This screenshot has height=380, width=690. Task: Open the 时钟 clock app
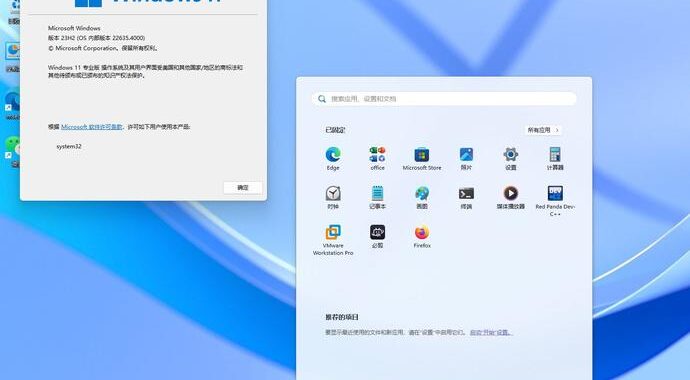click(x=333, y=197)
